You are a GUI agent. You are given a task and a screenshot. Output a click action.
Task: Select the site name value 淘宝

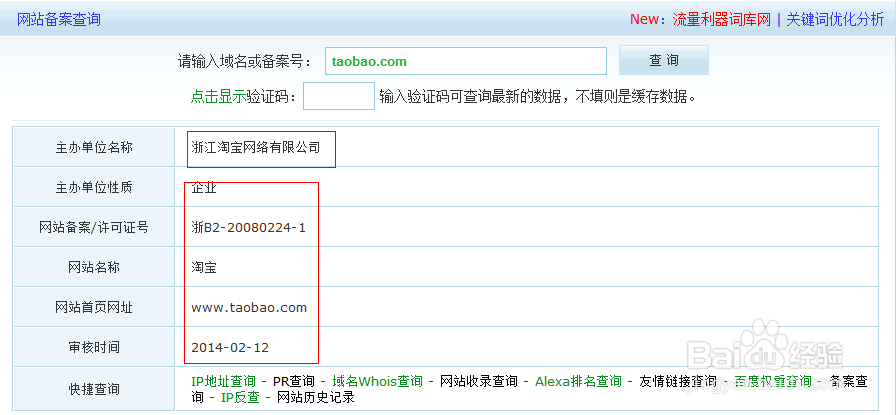point(204,268)
